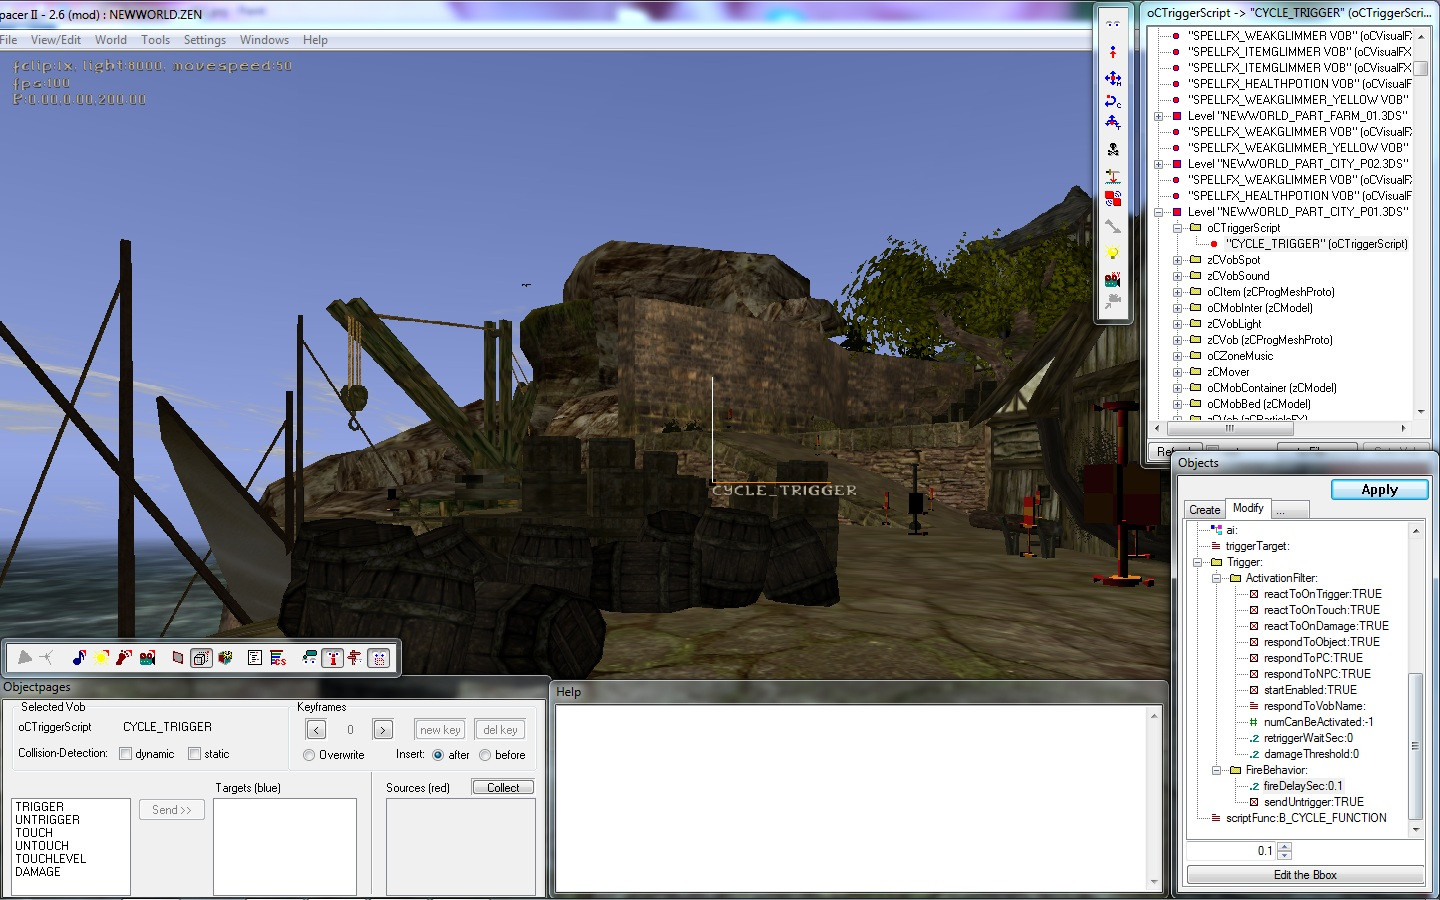This screenshot has height=900, width=1440.
Task: Select "CYCLE_TRIGGER" (oCTriggerScript) tree item
Action: [1316, 244]
